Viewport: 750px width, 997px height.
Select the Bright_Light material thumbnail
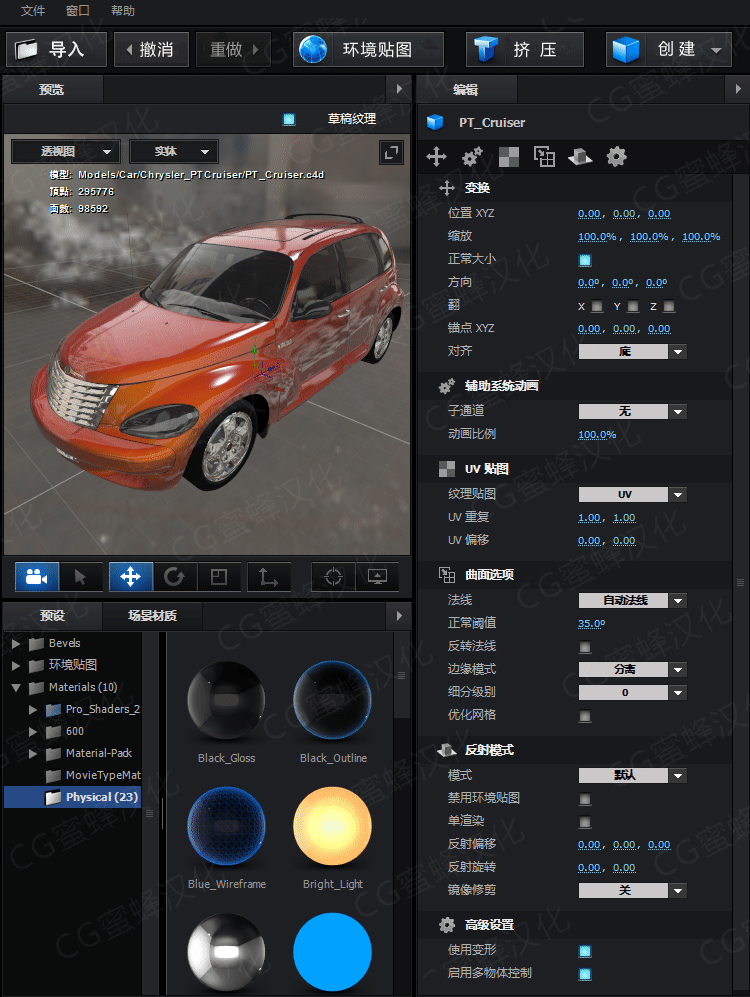pos(332,826)
